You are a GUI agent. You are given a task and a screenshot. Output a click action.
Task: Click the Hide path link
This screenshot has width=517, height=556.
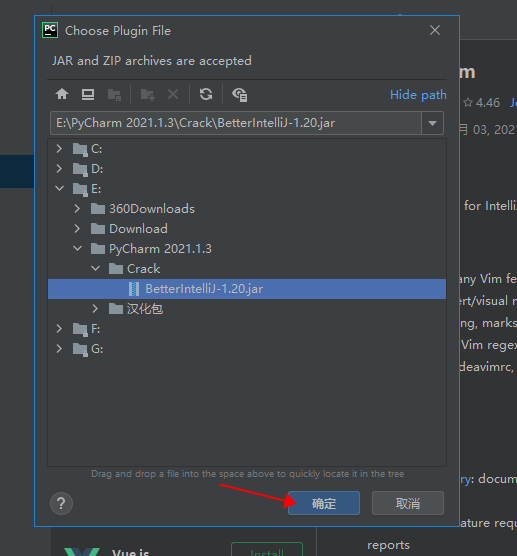pyautogui.click(x=418, y=95)
